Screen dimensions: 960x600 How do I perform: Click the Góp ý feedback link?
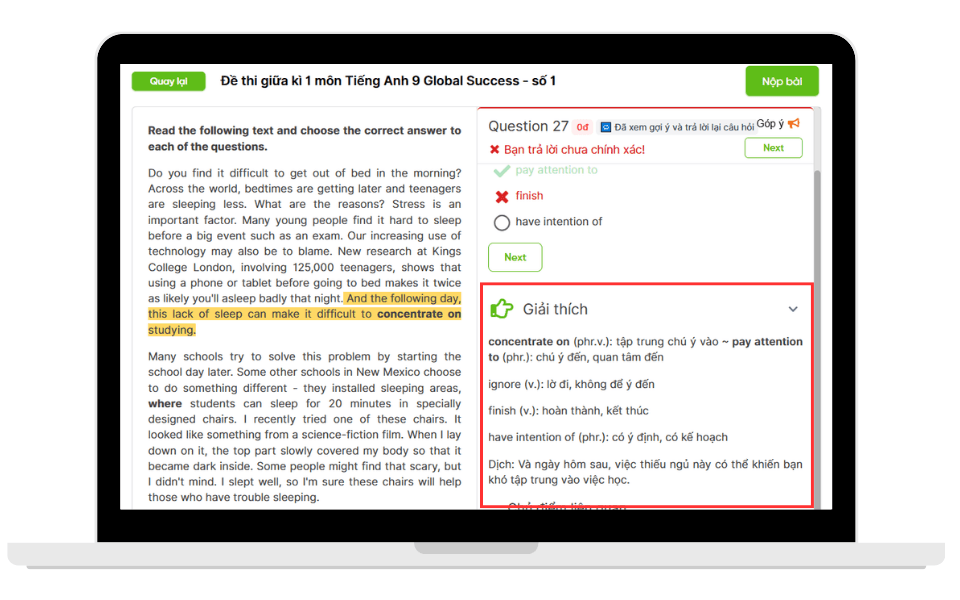770,124
